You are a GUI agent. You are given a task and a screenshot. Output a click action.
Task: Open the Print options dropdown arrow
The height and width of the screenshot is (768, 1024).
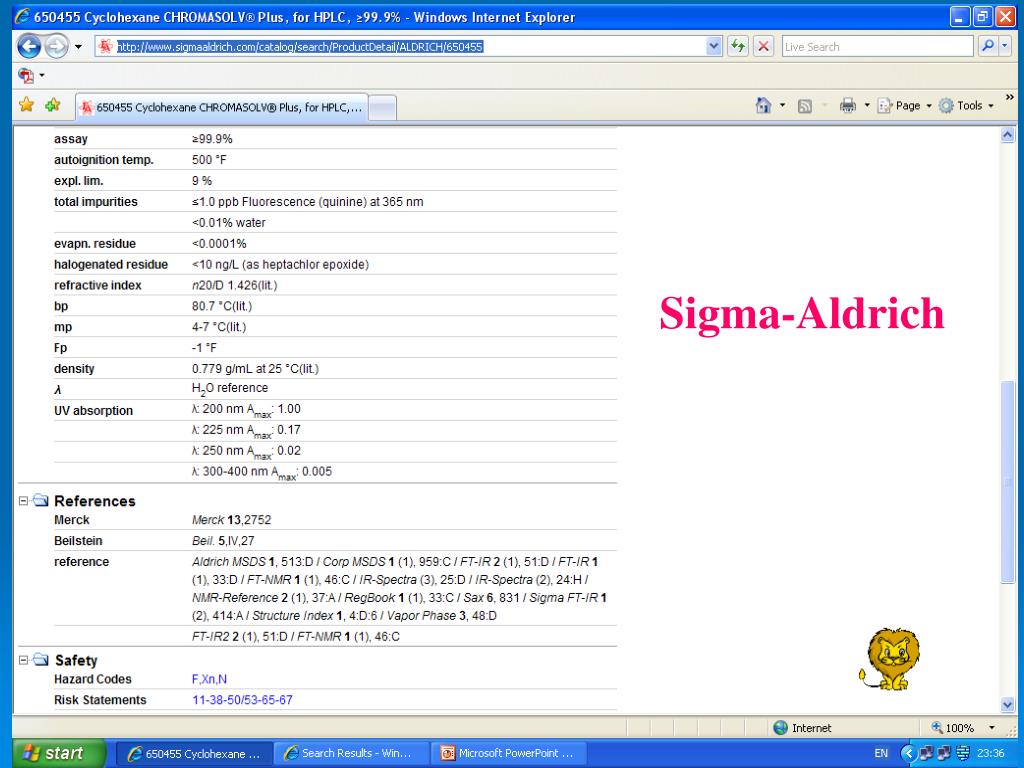pyautogui.click(x=867, y=106)
